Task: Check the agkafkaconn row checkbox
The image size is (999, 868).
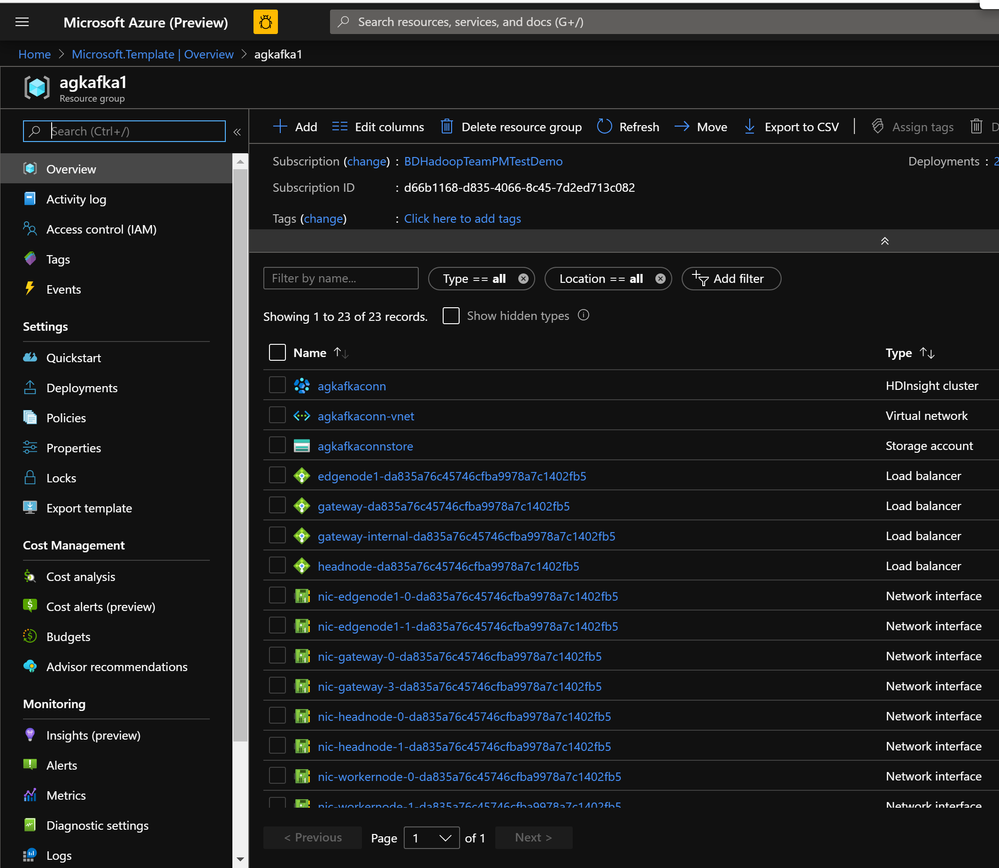Action: [277, 385]
